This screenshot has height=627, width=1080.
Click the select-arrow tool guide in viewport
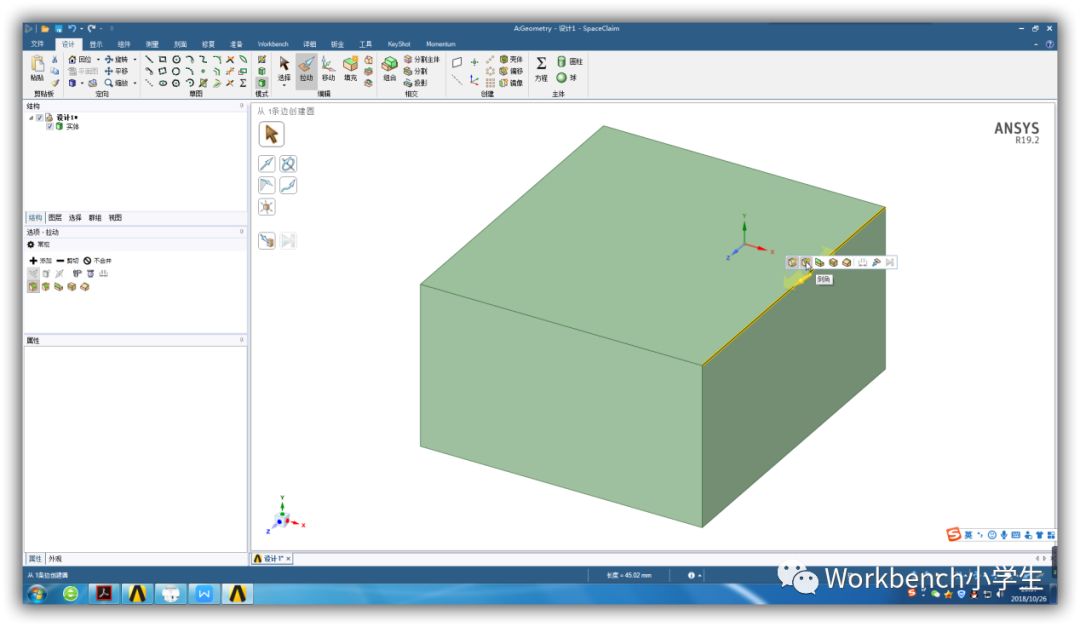[x=271, y=134]
